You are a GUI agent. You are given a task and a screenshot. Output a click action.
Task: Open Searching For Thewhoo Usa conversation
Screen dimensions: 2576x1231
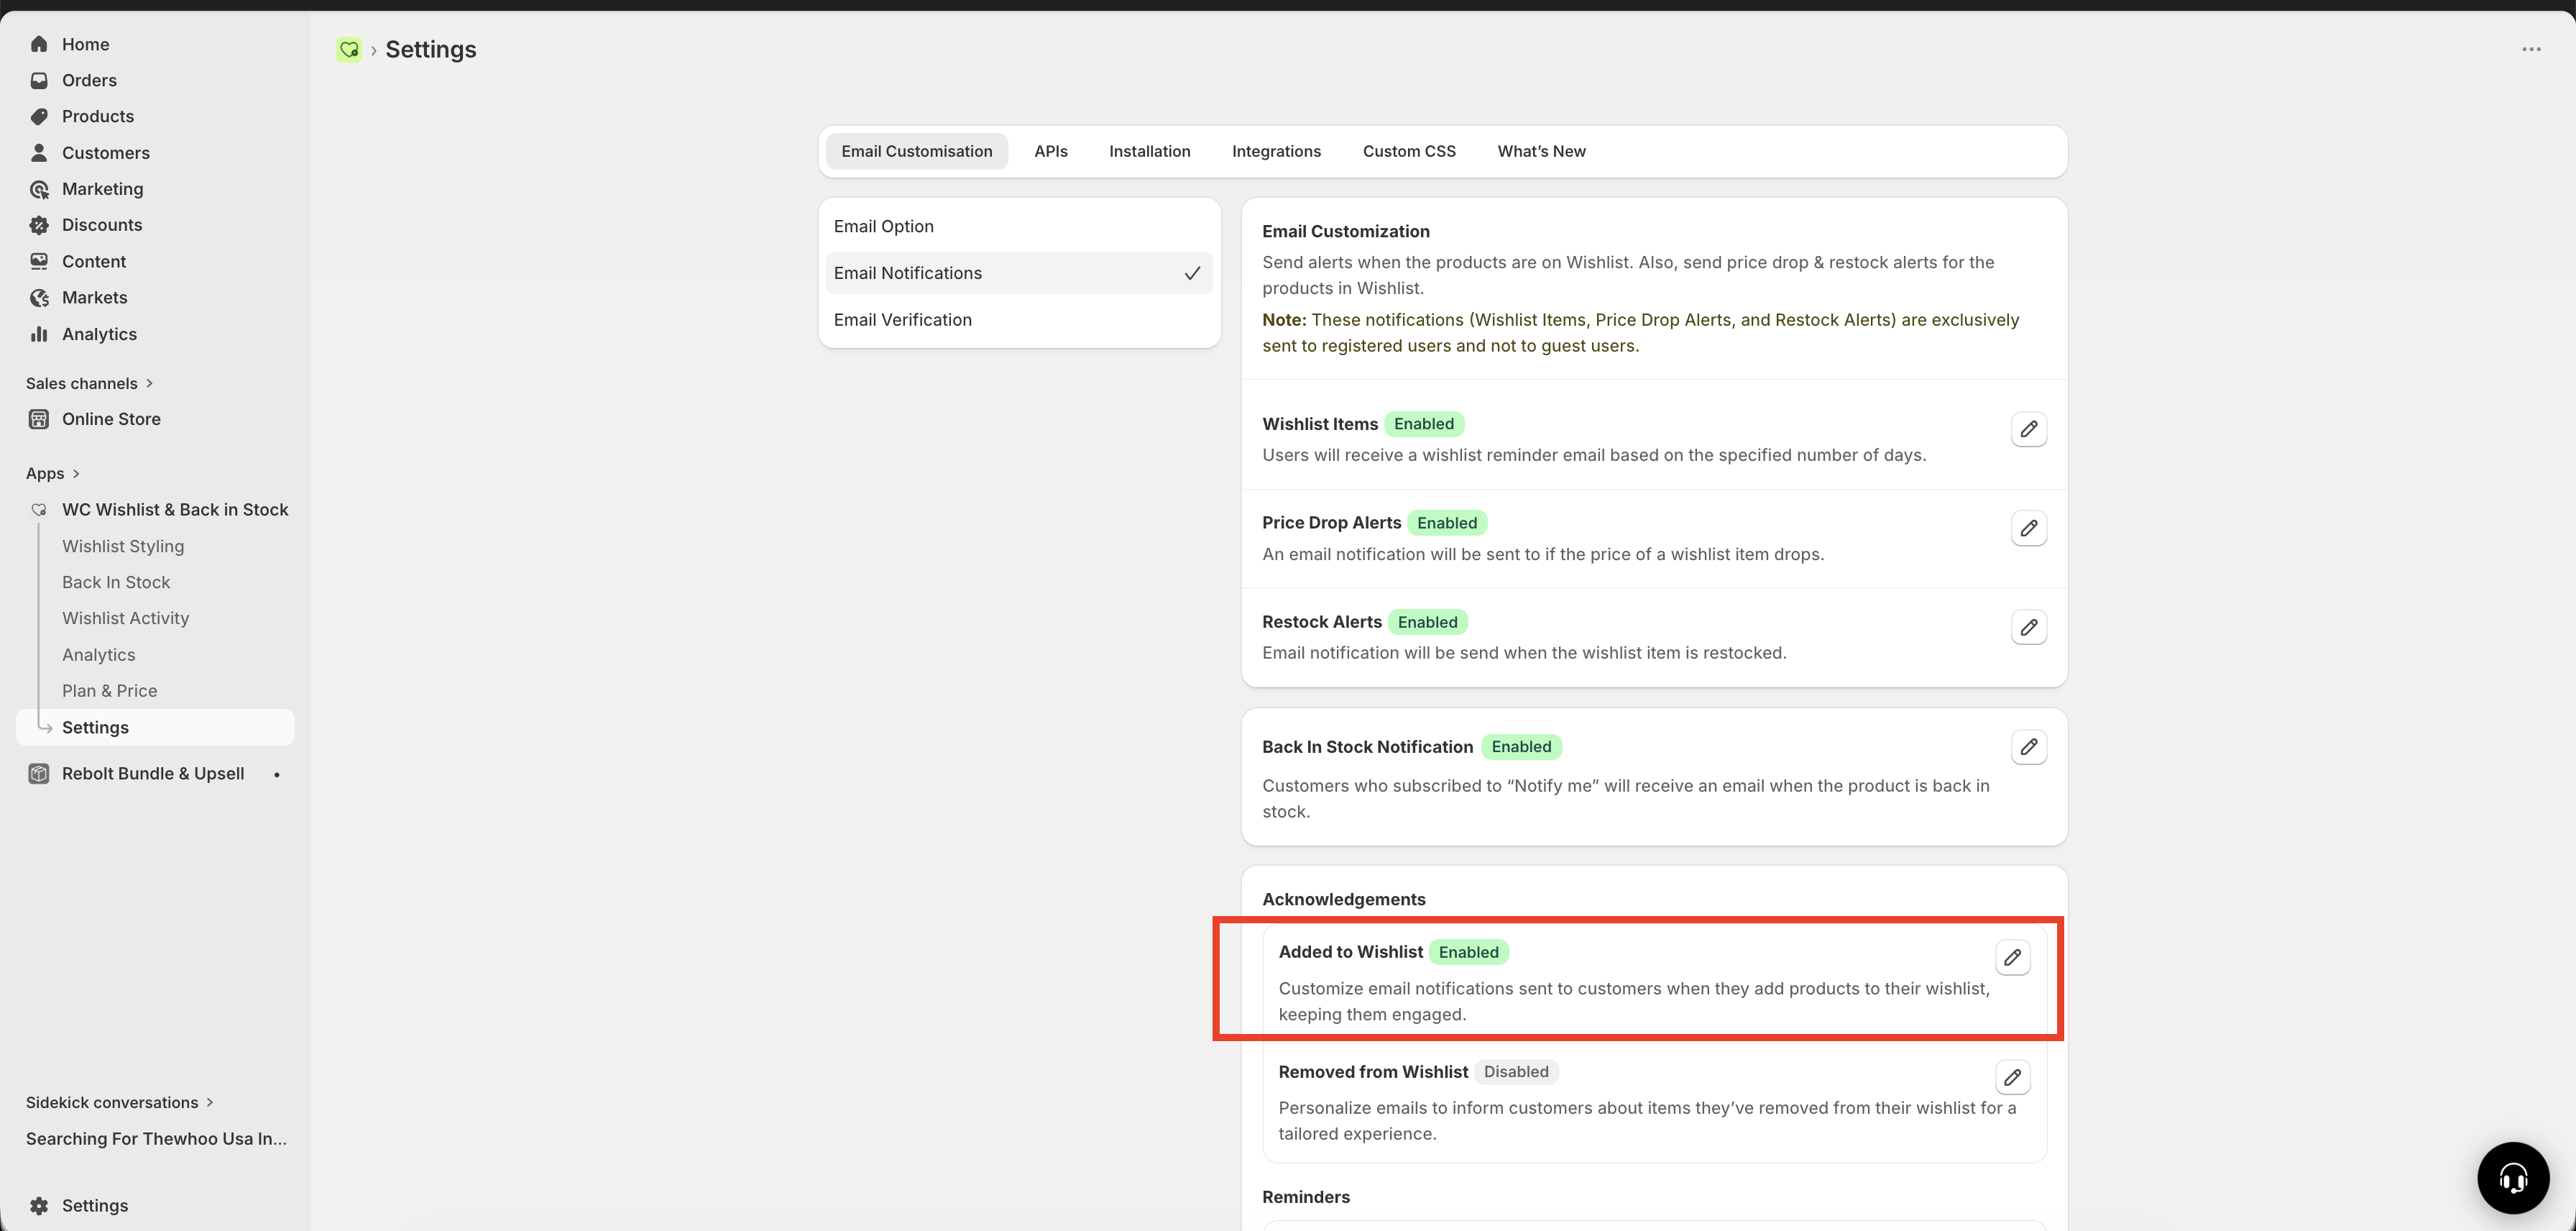tap(156, 1139)
